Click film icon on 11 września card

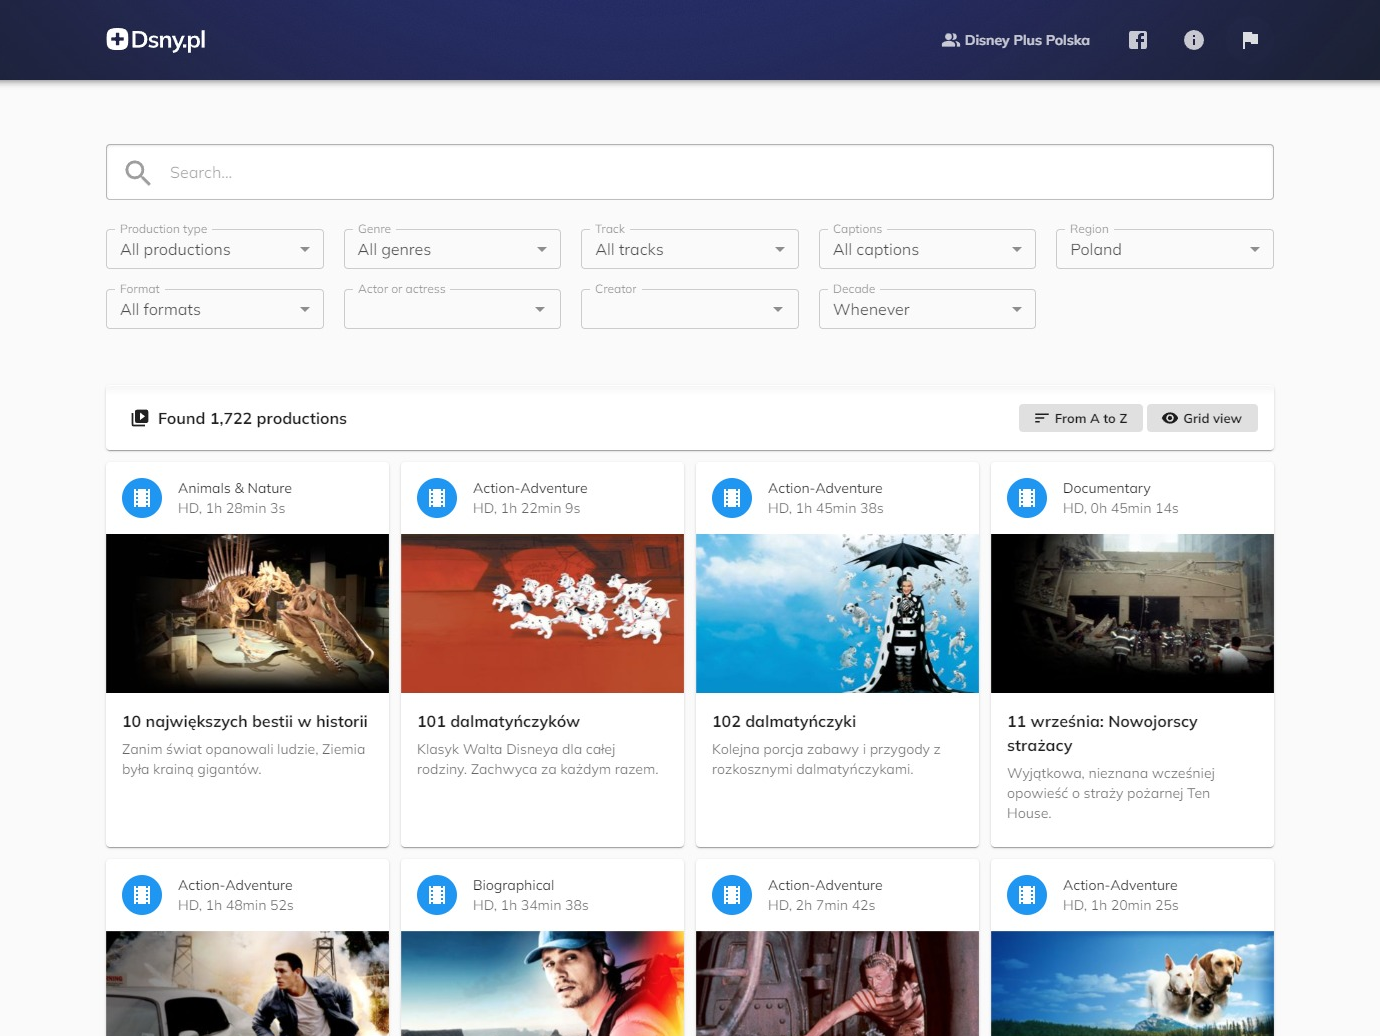point(1027,498)
